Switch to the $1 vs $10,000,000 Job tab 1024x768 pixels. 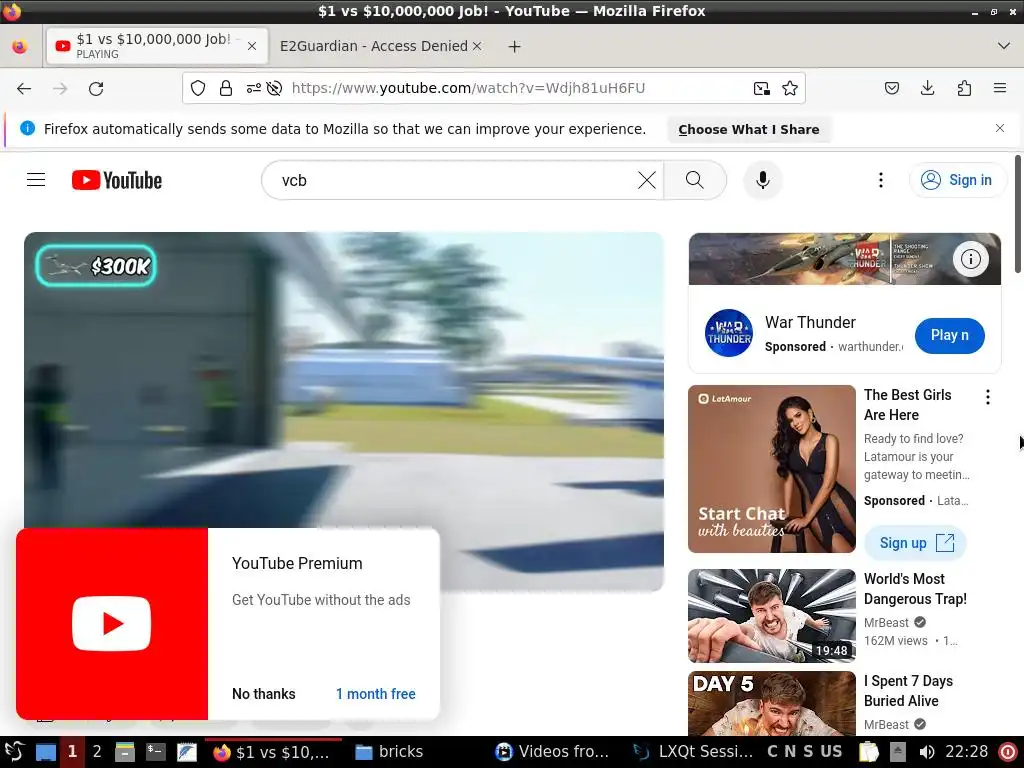(157, 46)
